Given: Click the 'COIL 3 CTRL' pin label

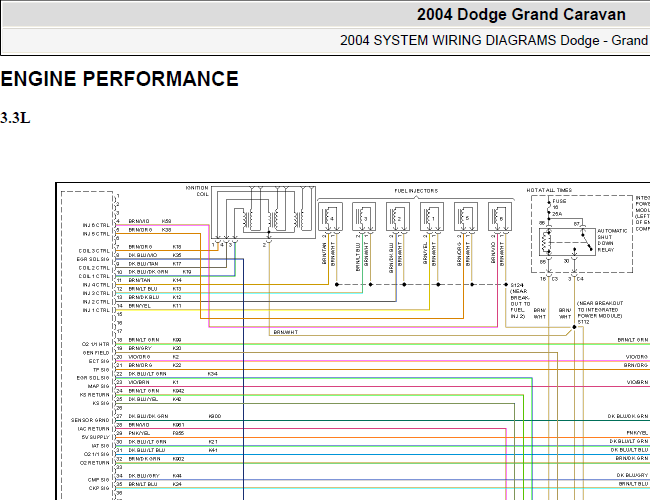Looking at the screenshot, I should pyautogui.click(x=94, y=251).
